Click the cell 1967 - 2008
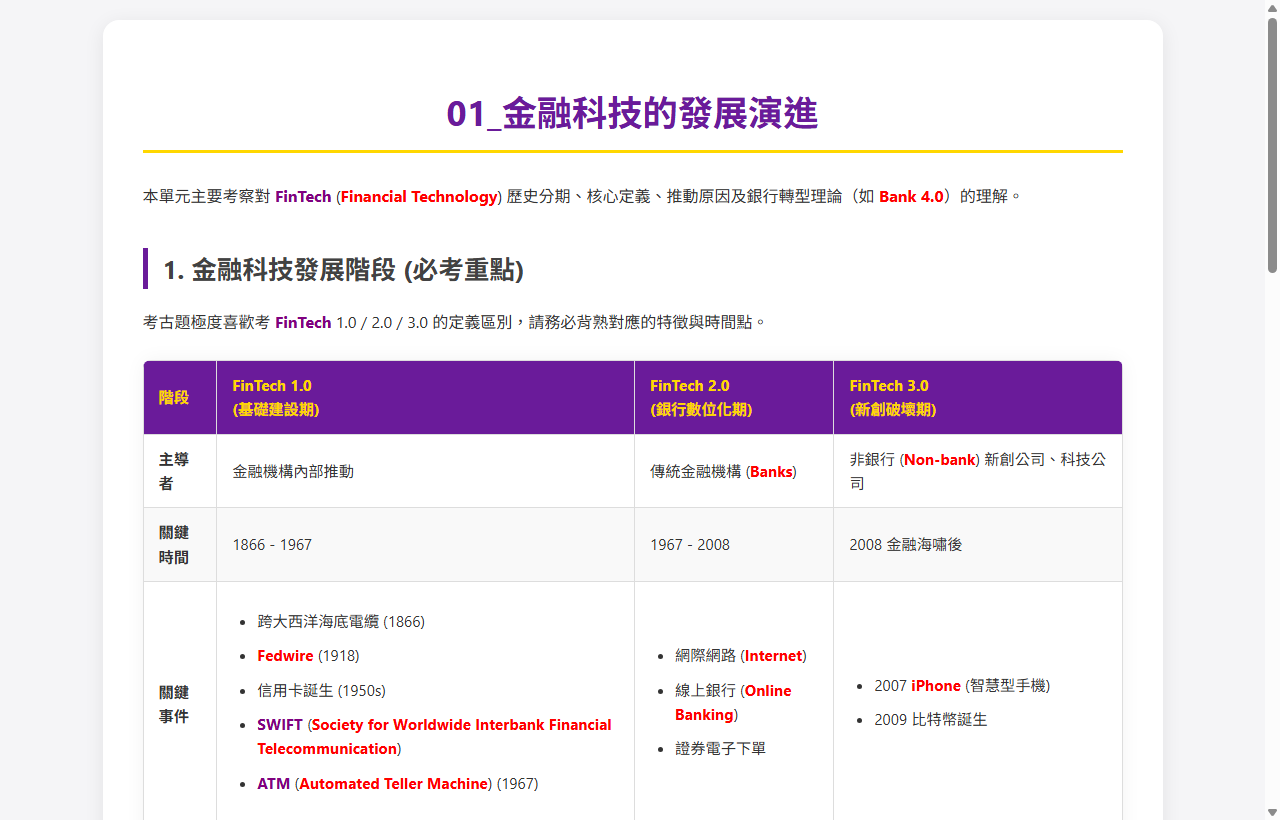The image size is (1280, 820). click(733, 544)
